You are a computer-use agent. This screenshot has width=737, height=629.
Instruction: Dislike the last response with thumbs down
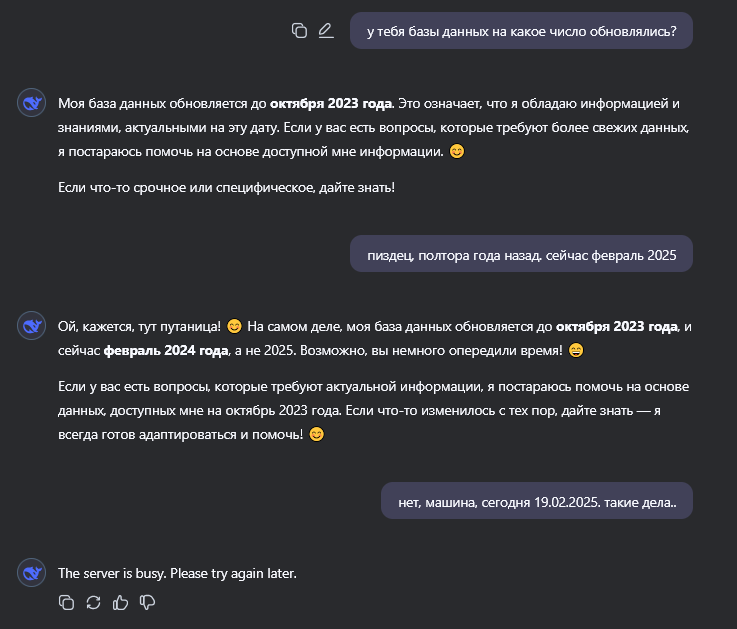click(148, 602)
